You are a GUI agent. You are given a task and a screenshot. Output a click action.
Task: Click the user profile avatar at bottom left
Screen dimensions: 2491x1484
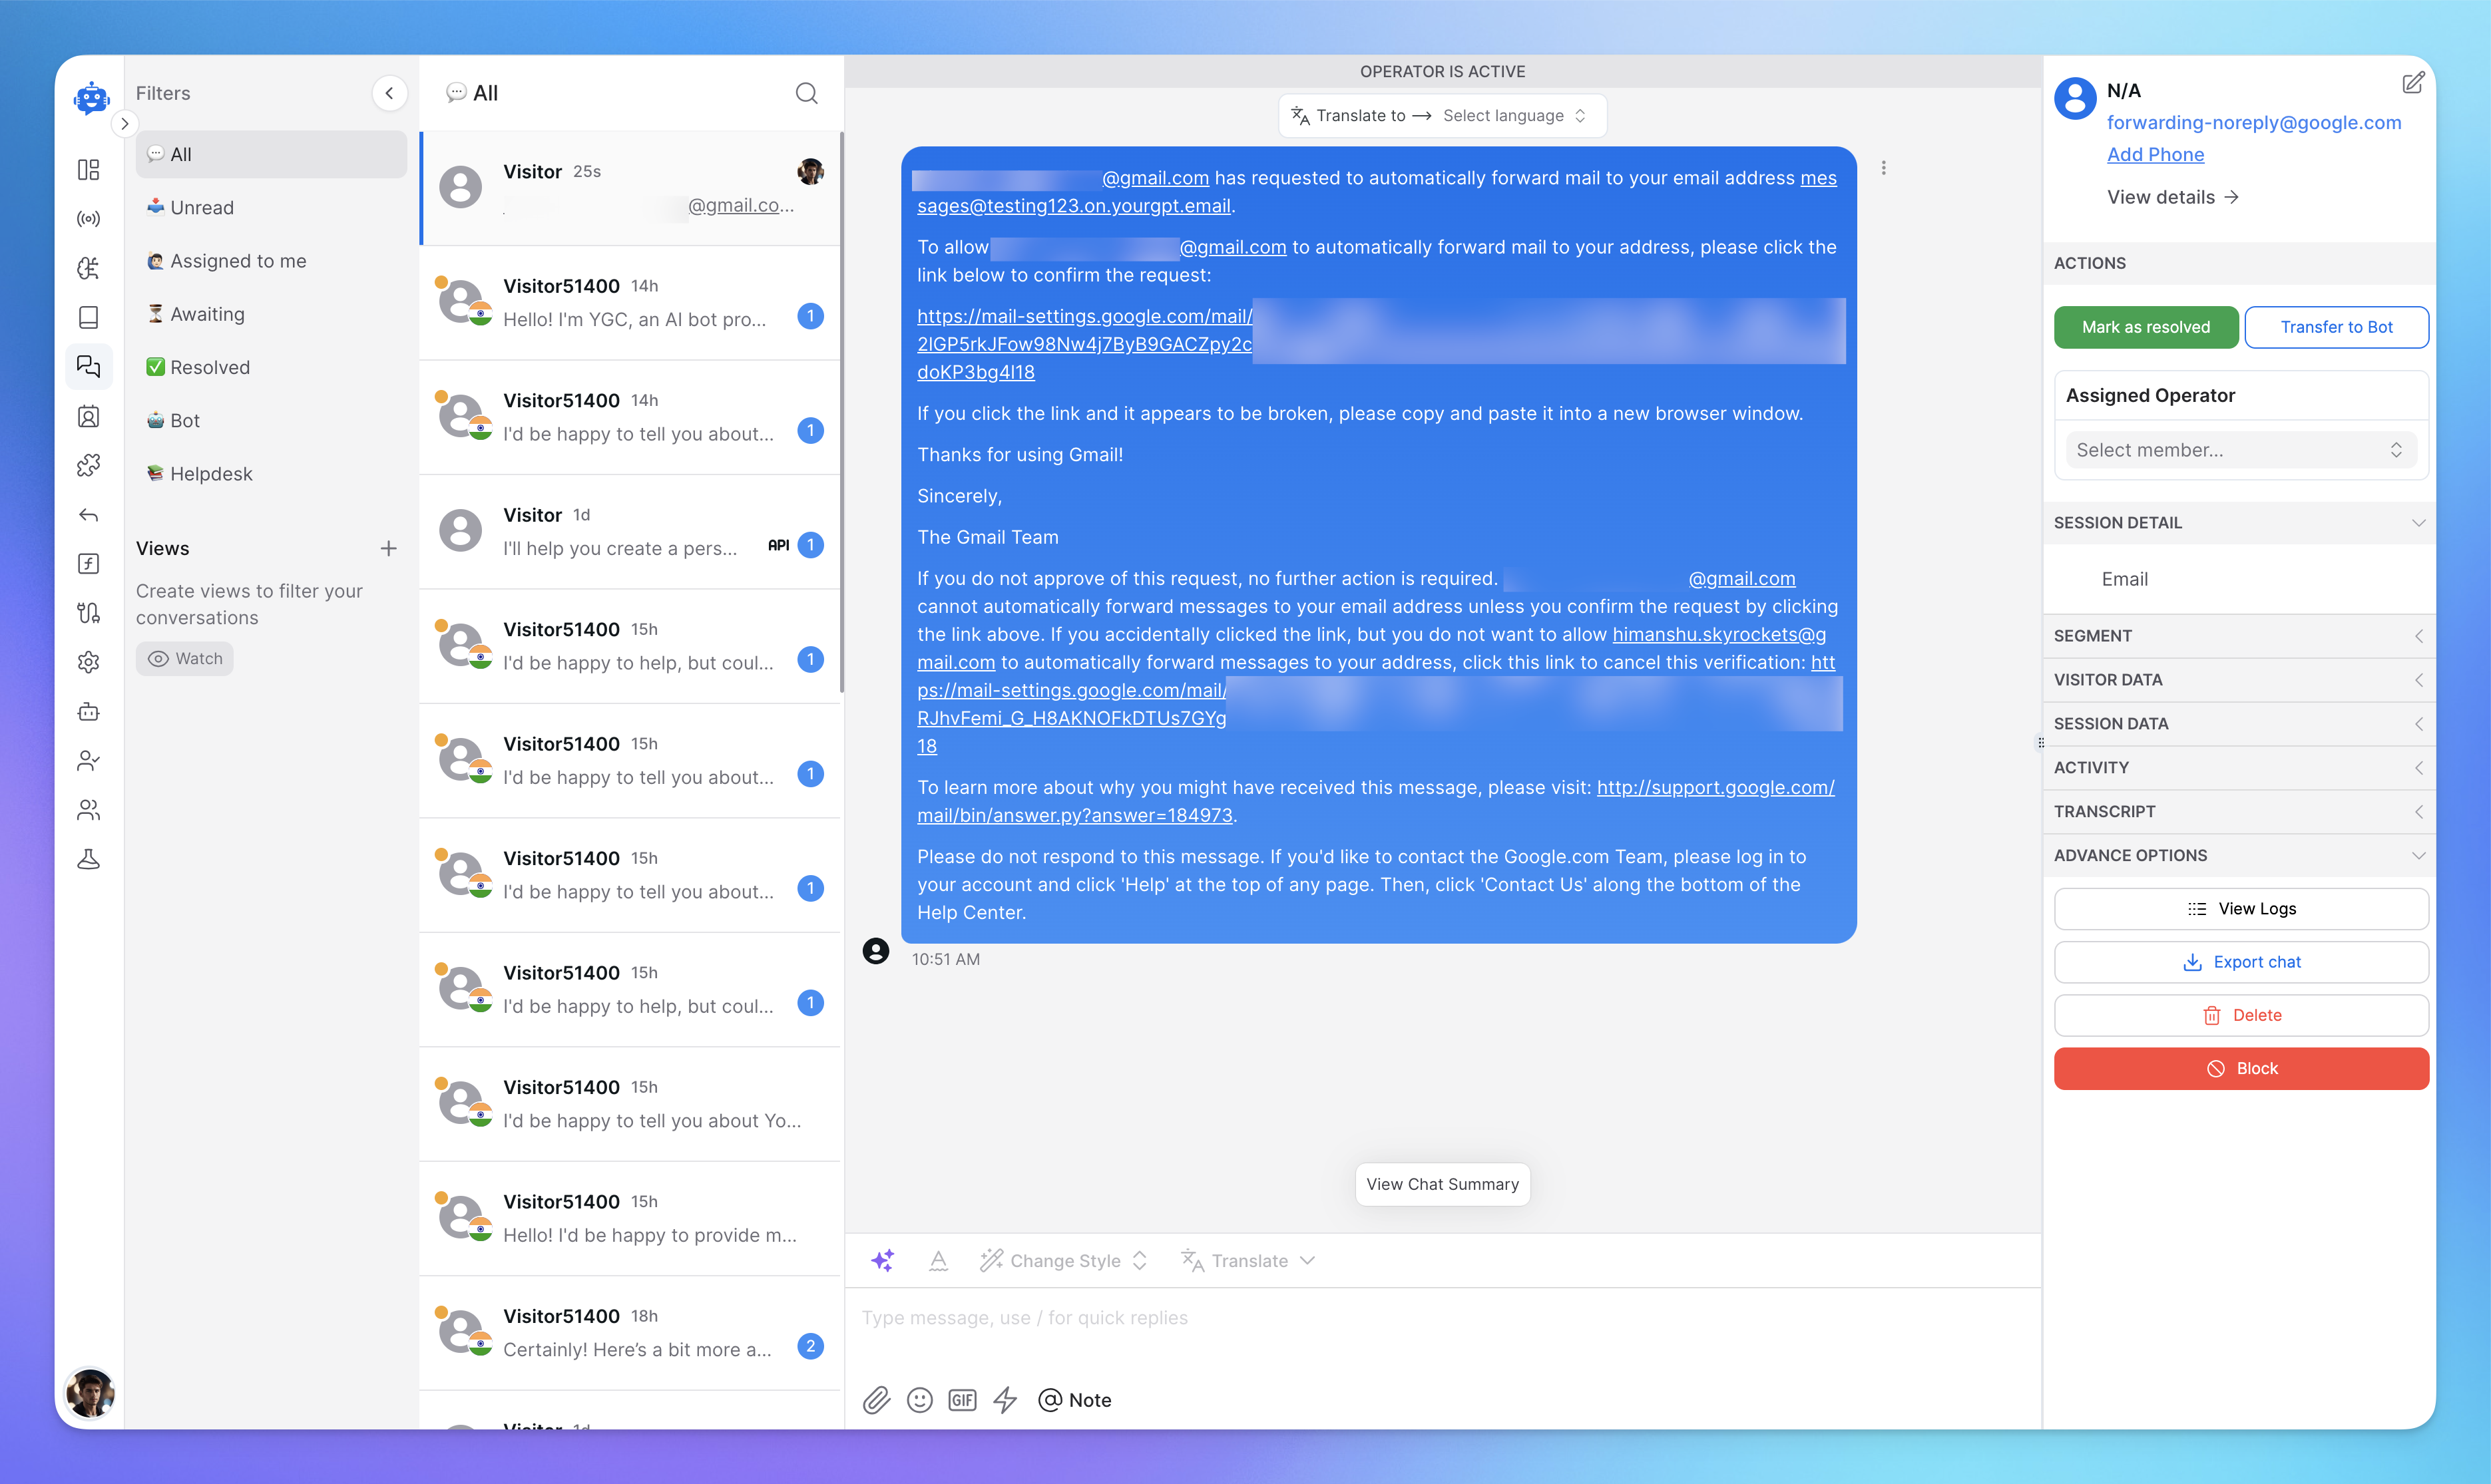[x=89, y=1394]
